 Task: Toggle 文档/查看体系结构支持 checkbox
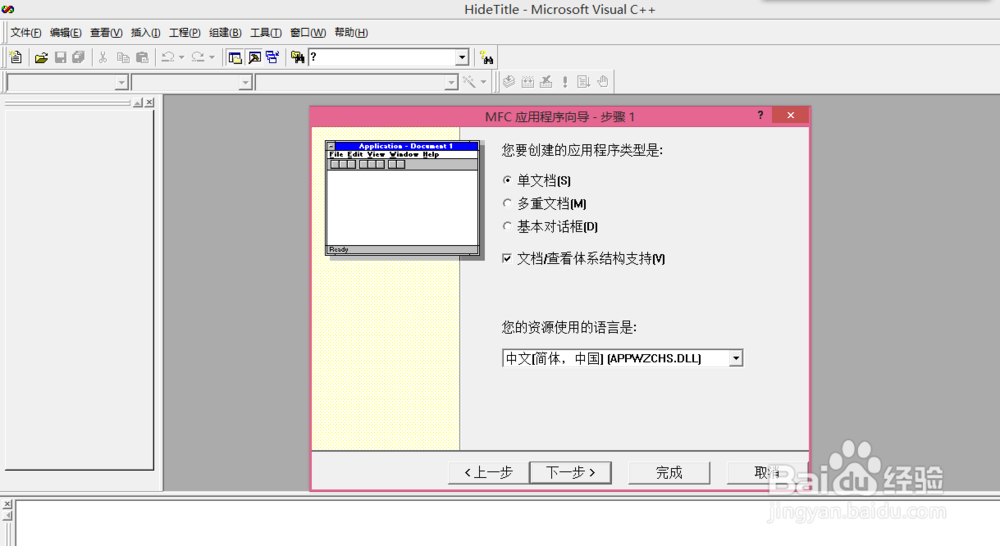point(507,258)
